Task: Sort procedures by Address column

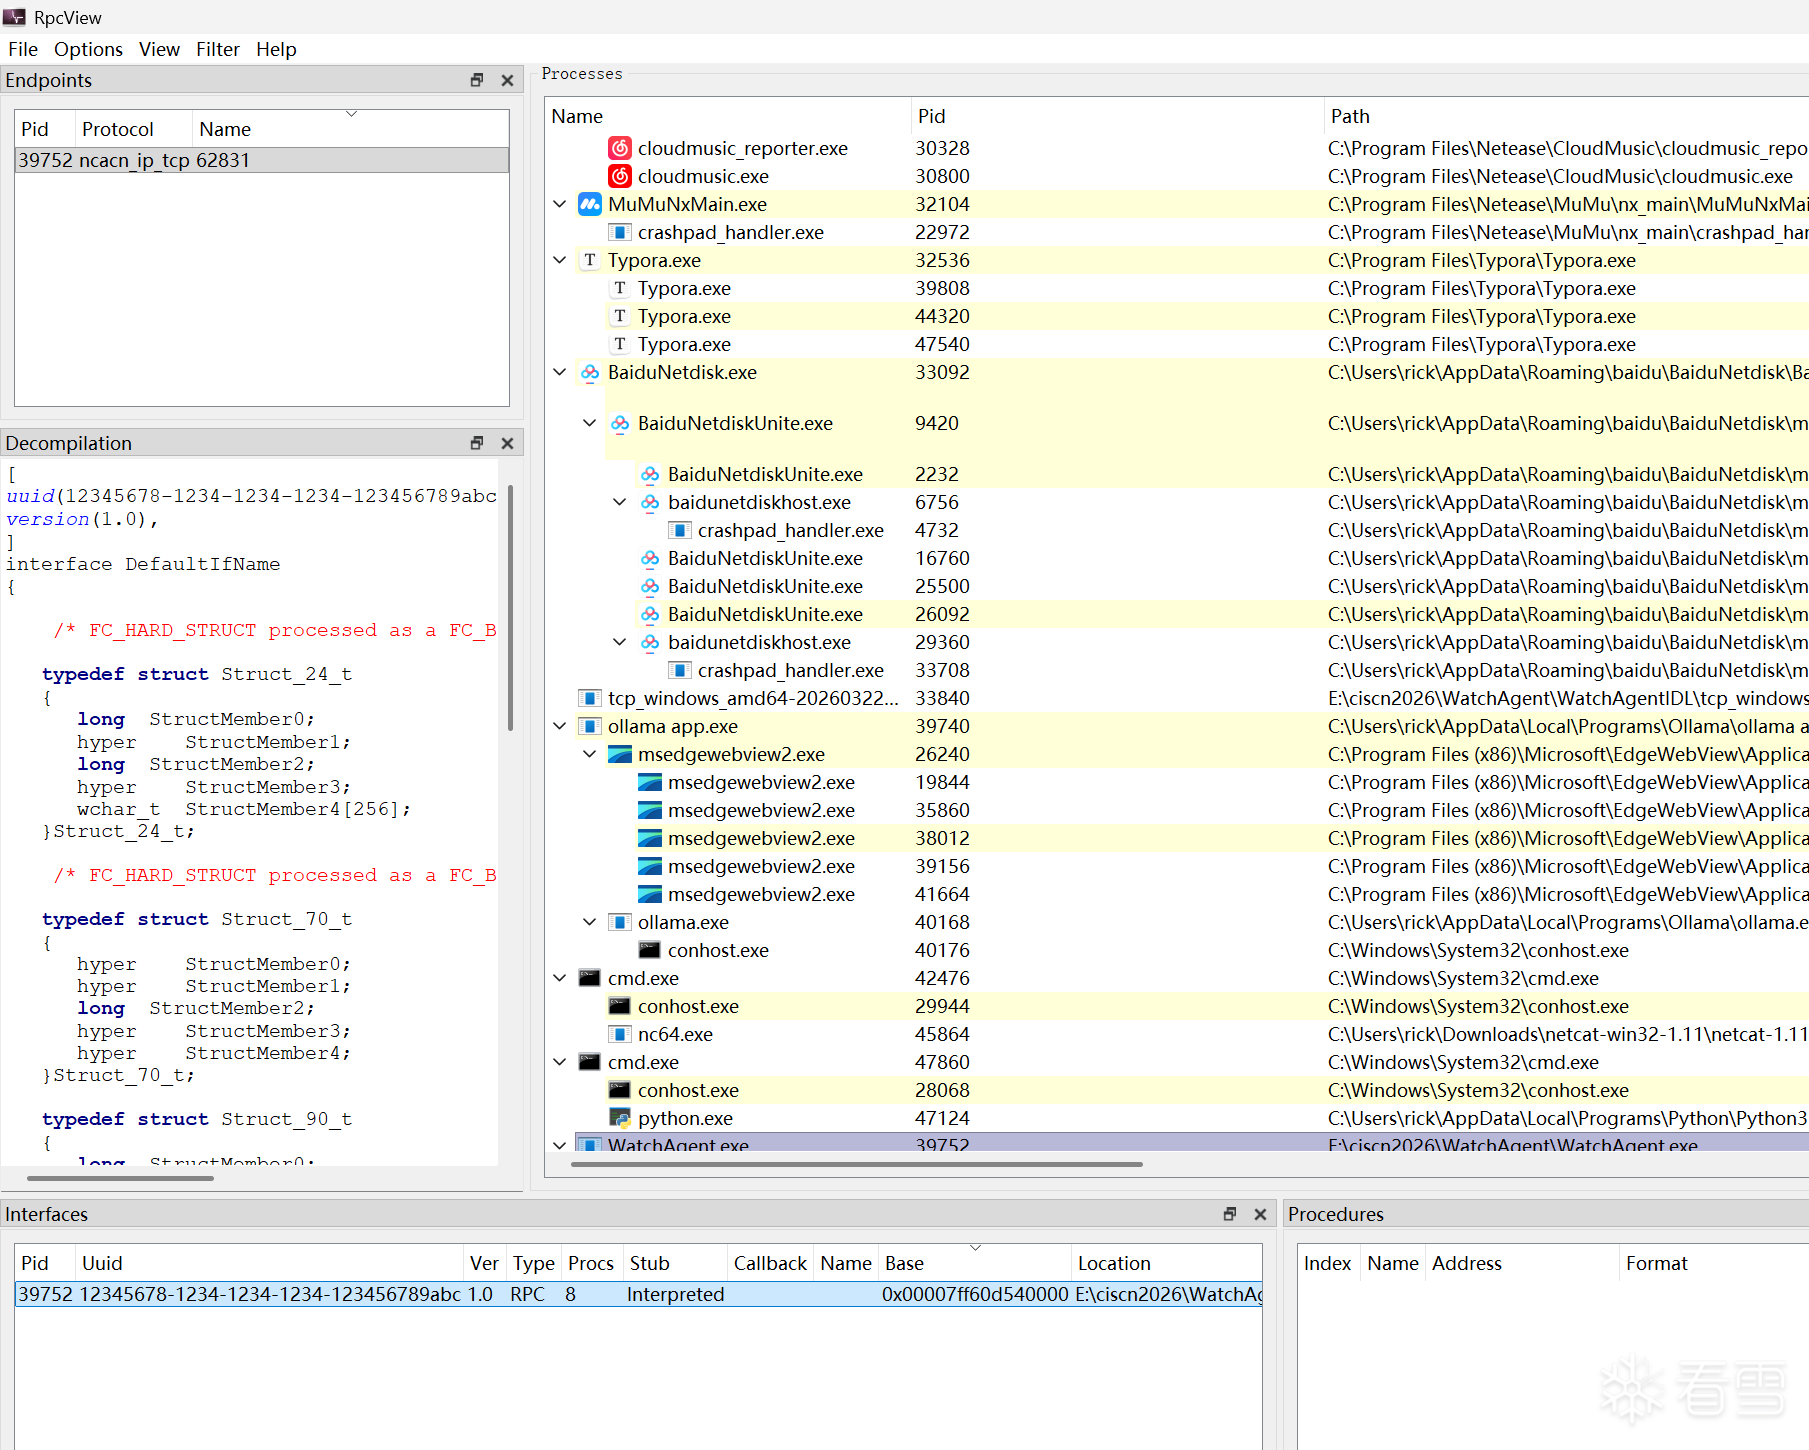Action: (1522, 1263)
